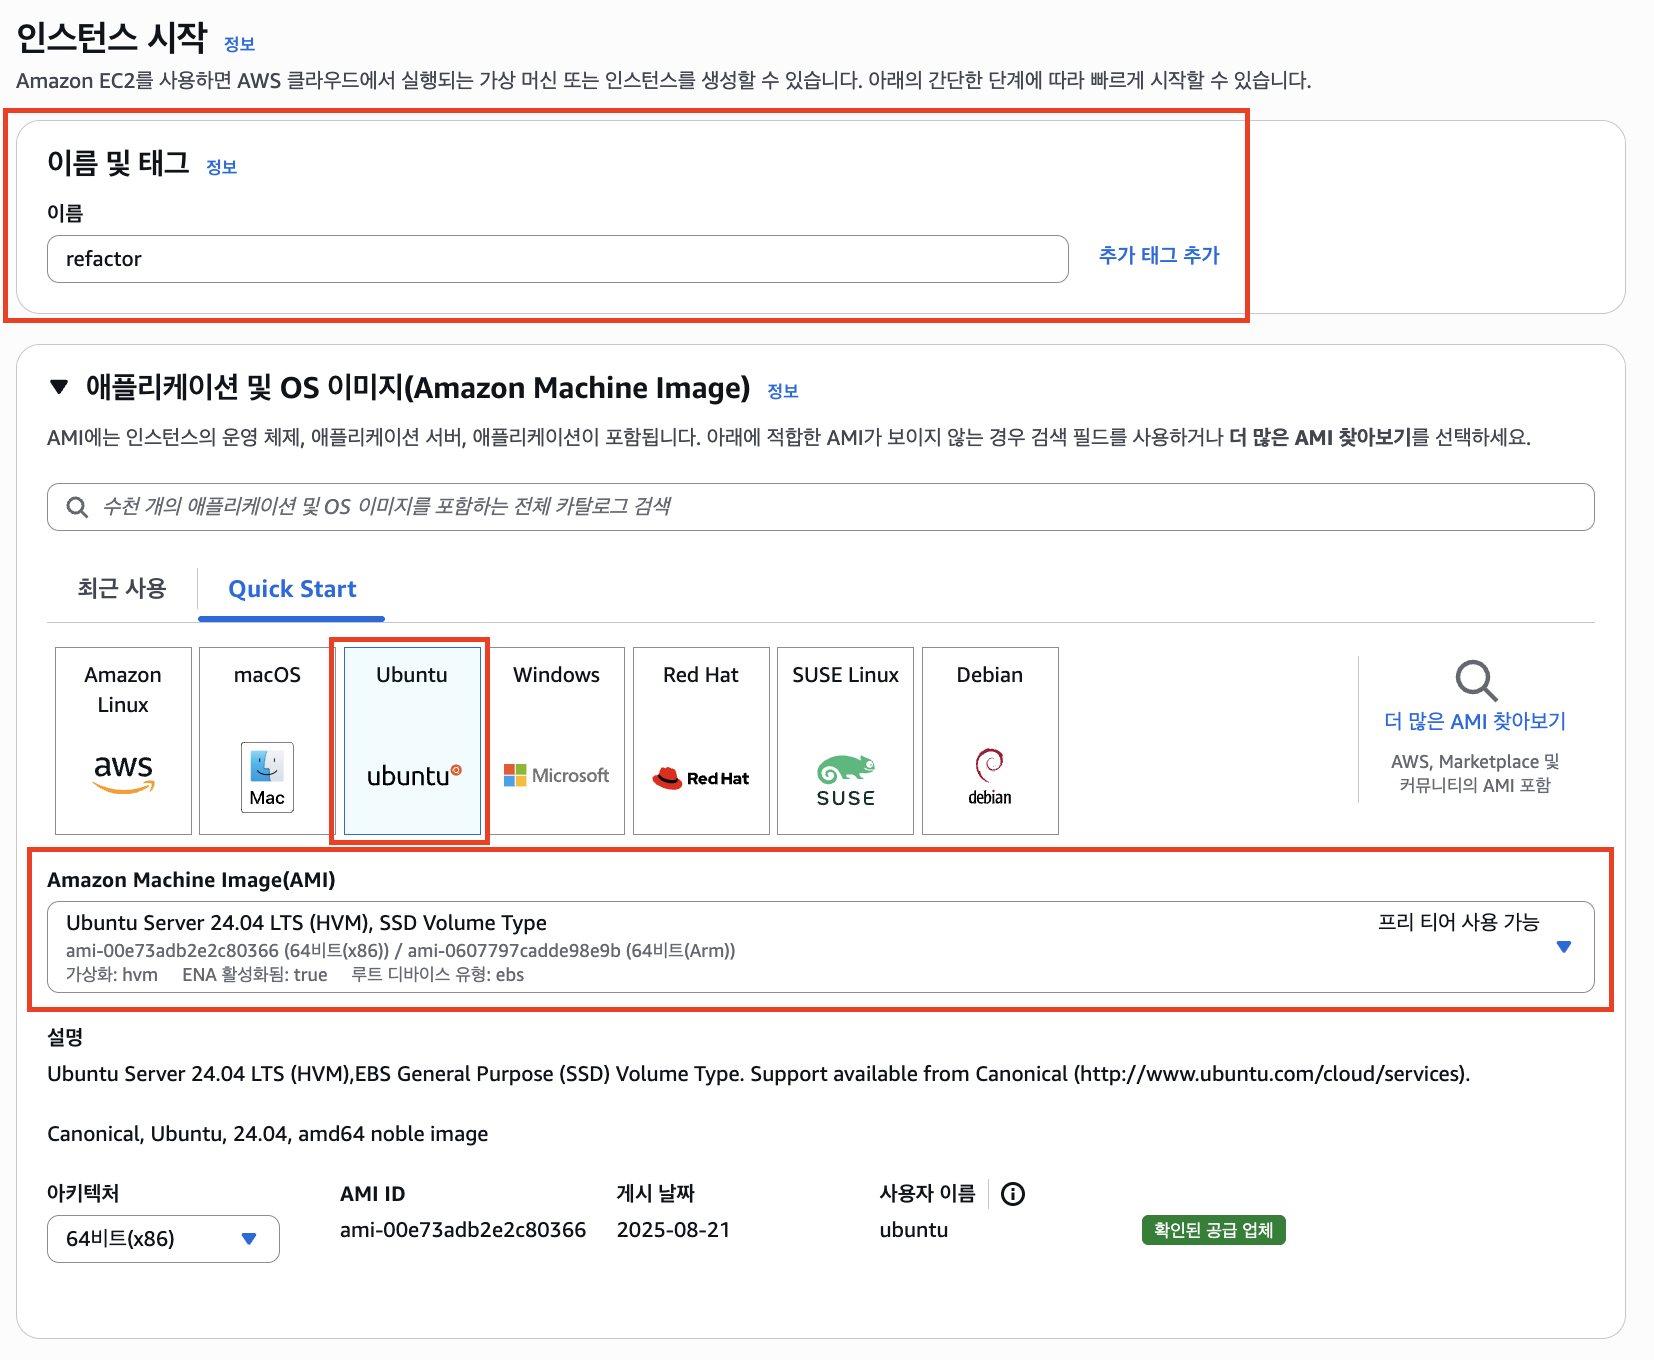Switch to the Quick Start tab
1654x1360 pixels.
pos(292,589)
